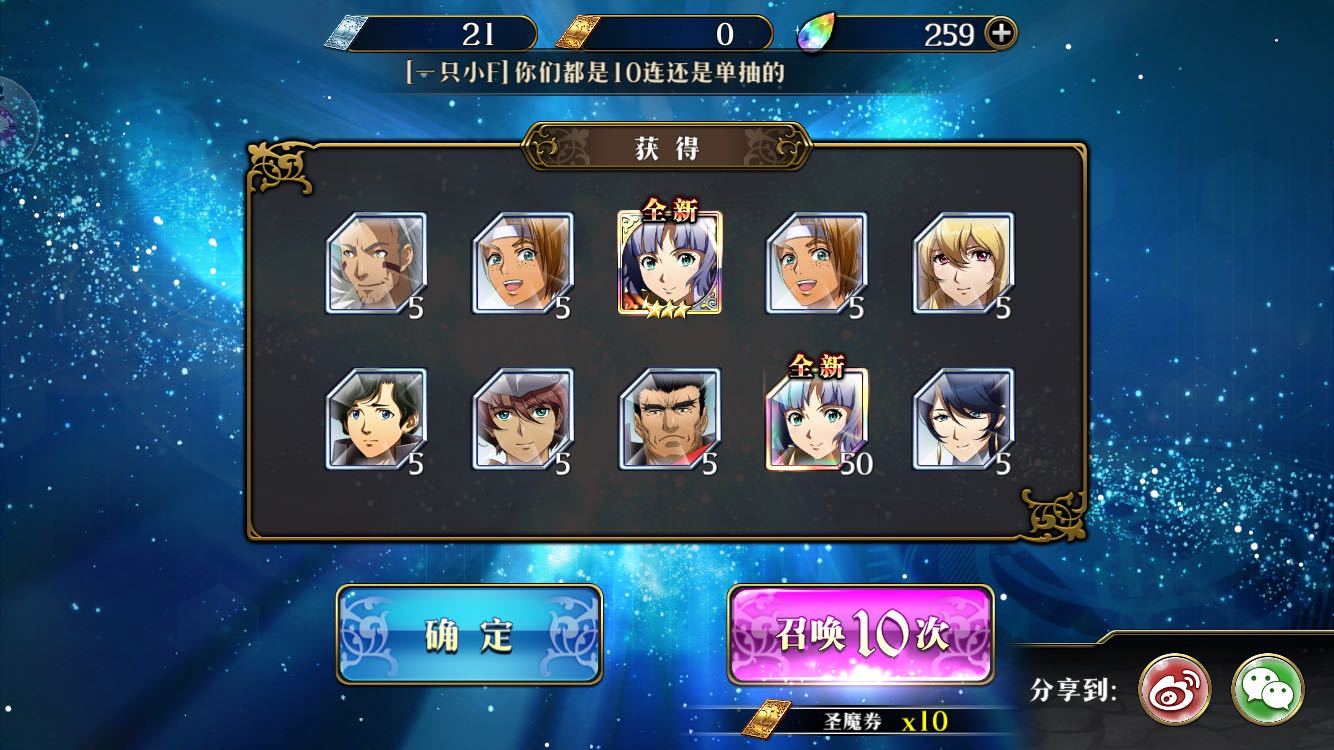Tap the 圣魔券 ticket icon under summon button
This screenshot has width=1334, height=750.
(773, 719)
